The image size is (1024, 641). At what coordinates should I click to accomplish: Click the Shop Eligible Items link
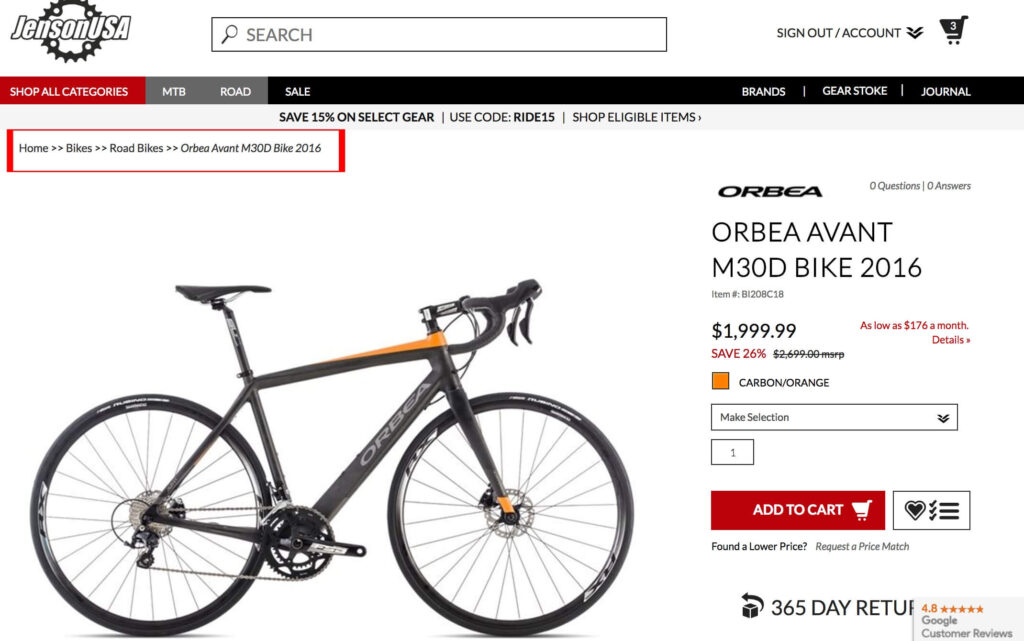636,117
